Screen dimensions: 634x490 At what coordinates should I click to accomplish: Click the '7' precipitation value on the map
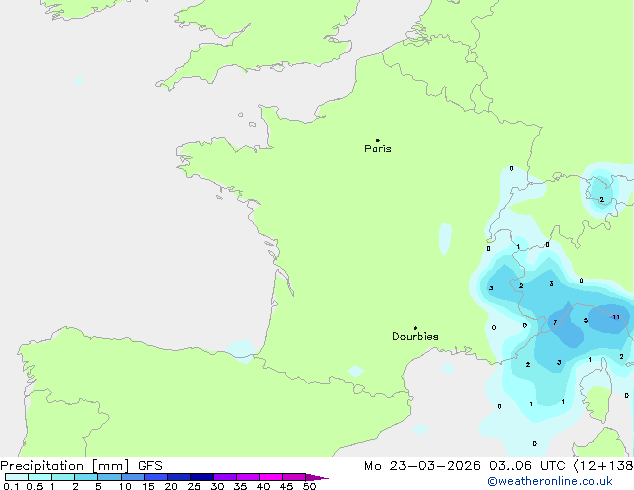[x=555, y=322]
